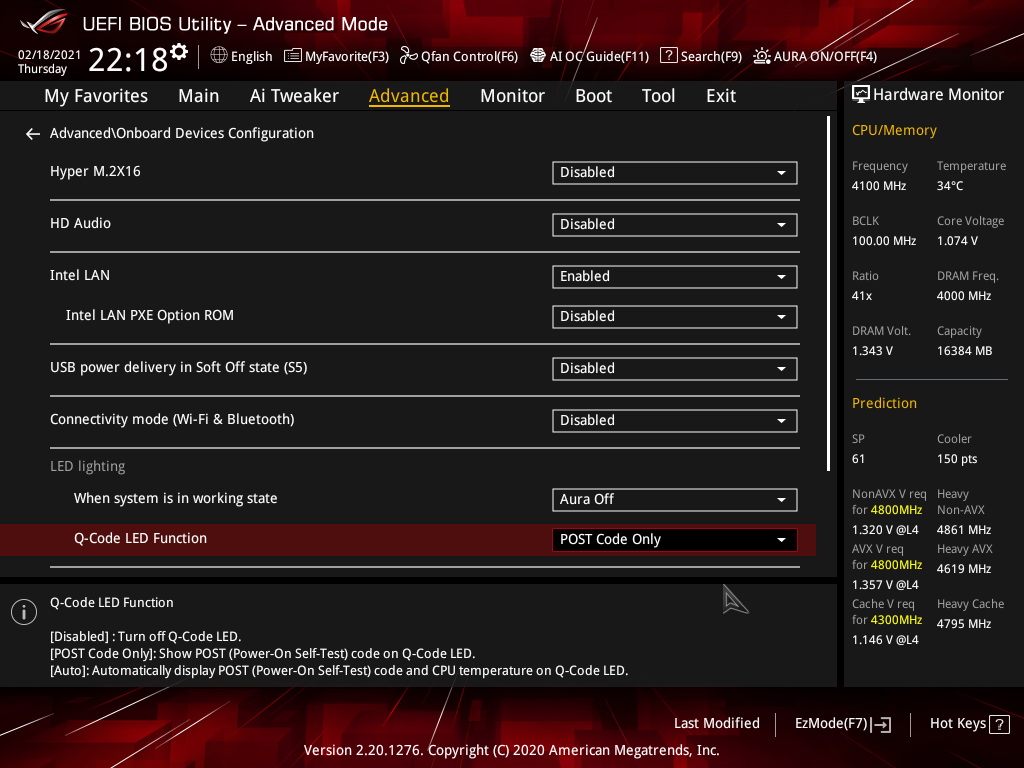Image resolution: width=1024 pixels, height=768 pixels.
Task: Open the working state Aura dropdown
Action: point(675,500)
